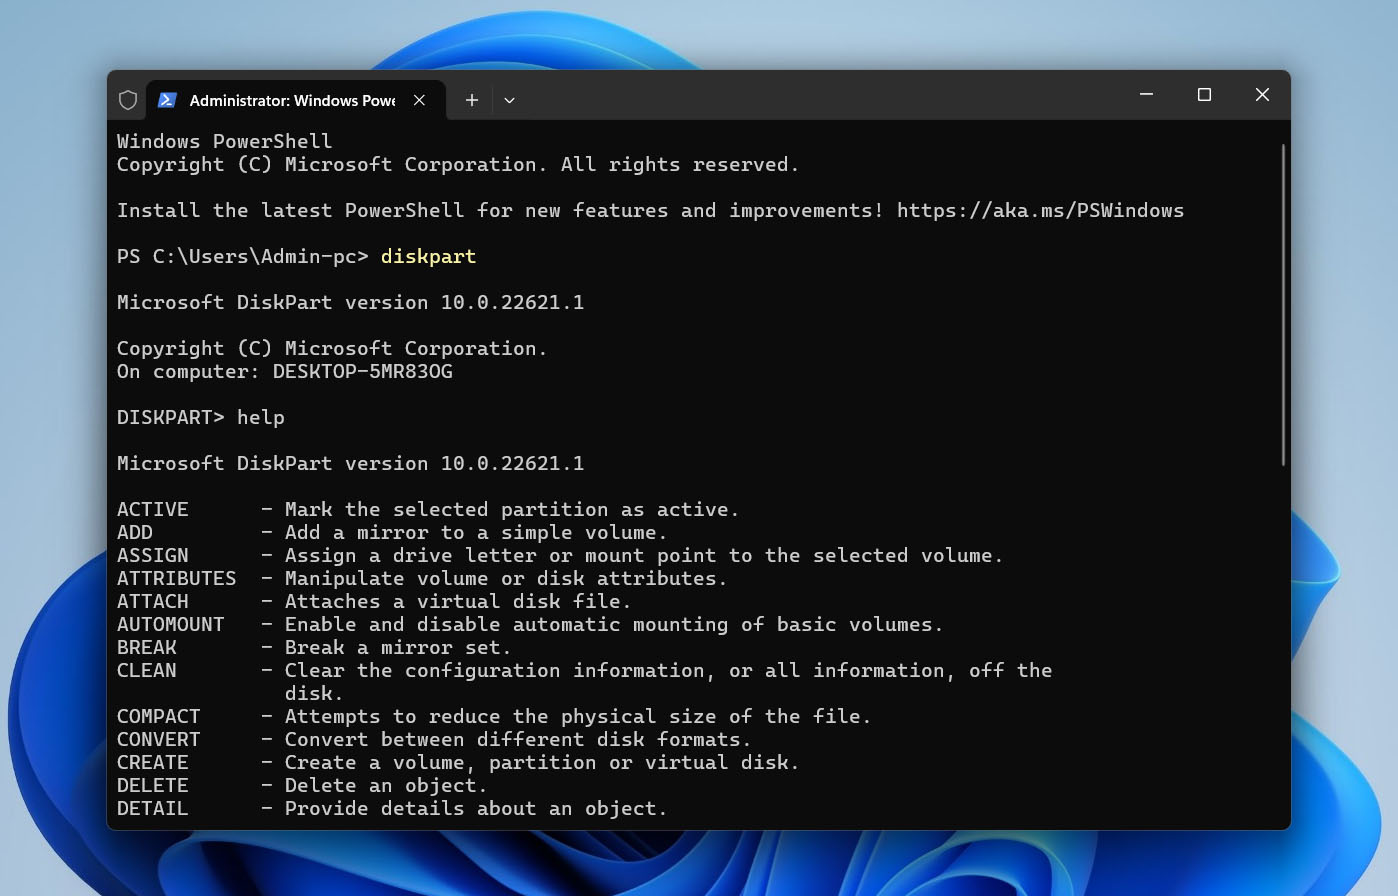Click the COMPACT command entry
Viewport: 1398px width, 896px height.
[x=159, y=716]
